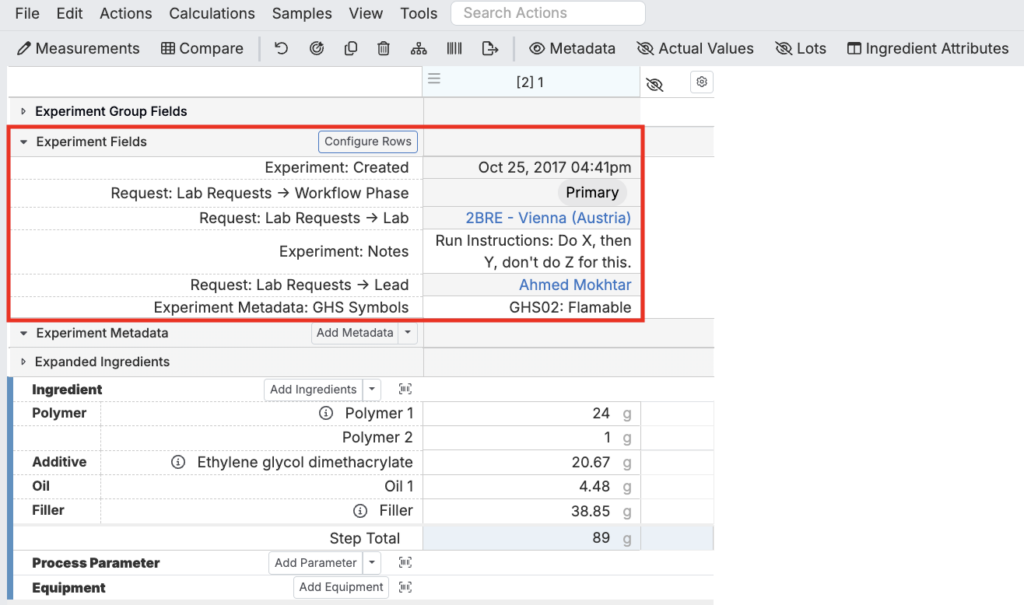Click the Search Actions input field

click(548, 13)
